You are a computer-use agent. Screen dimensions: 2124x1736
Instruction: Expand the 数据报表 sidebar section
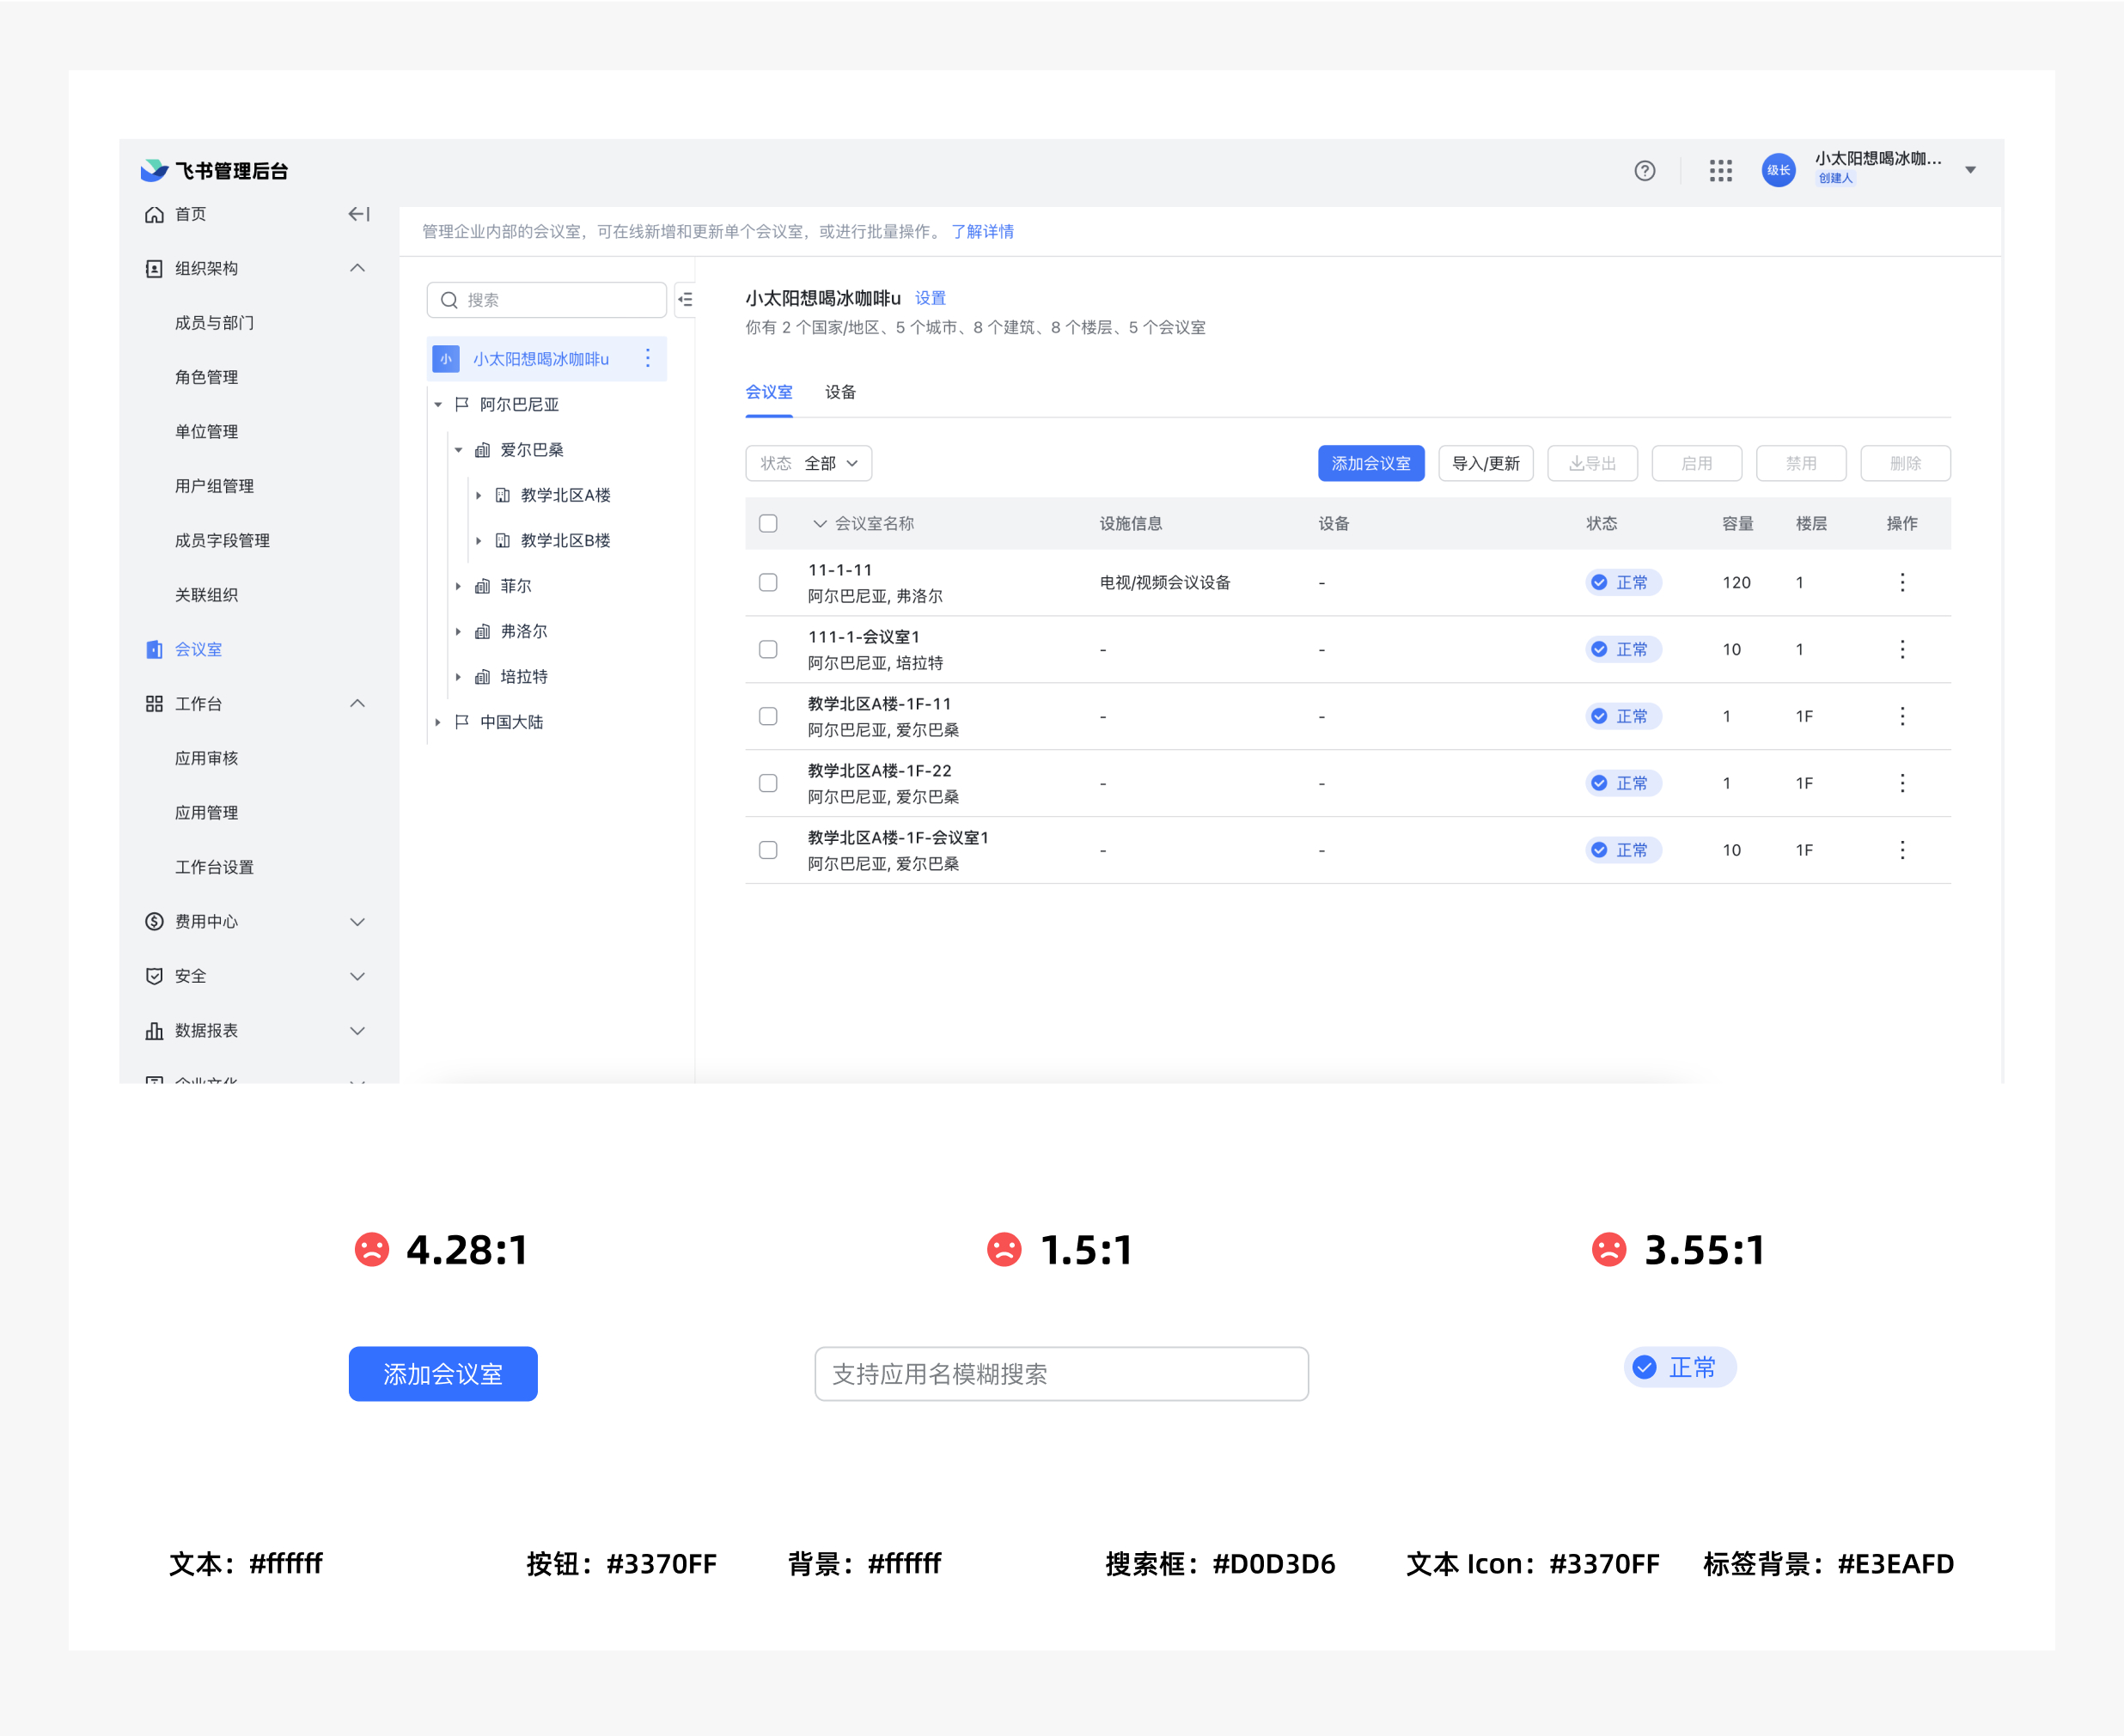[357, 1030]
